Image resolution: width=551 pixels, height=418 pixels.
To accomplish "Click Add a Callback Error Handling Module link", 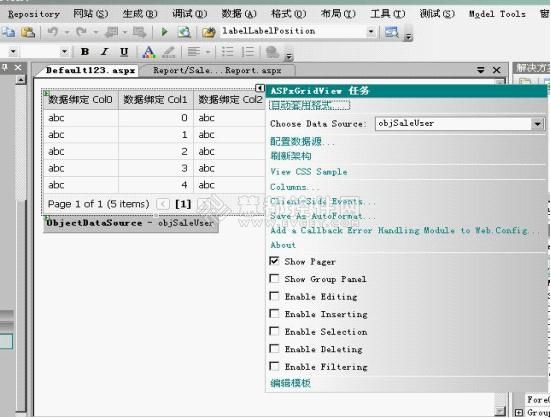I will click(404, 230).
